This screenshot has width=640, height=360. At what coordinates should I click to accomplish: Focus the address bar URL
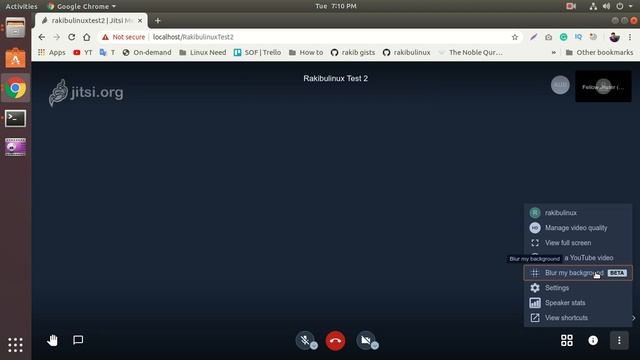pyautogui.click(x=193, y=37)
